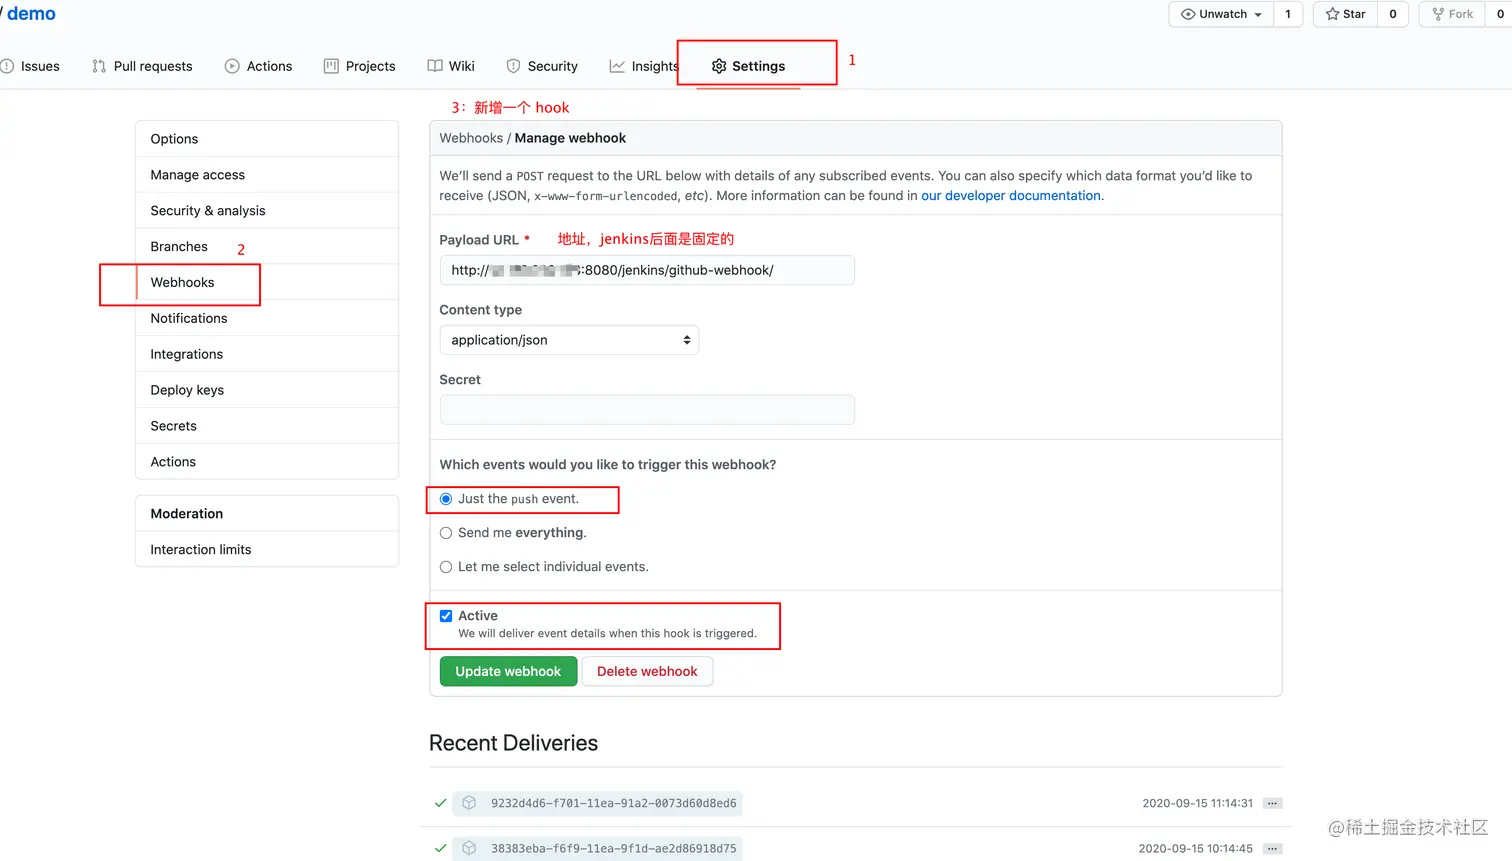Switch to the Wiki tab
Viewport: 1512px width, 861px height.
pyautogui.click(x=451, y=66)
